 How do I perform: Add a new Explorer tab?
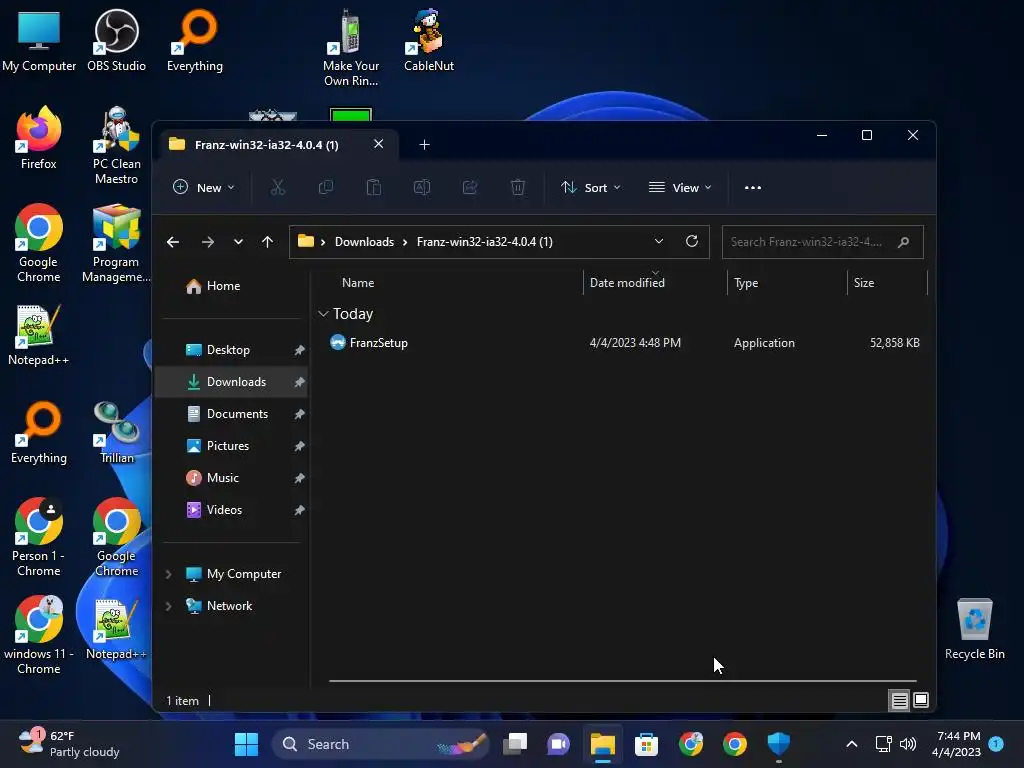pyautogui.click(x=424, y=144)
